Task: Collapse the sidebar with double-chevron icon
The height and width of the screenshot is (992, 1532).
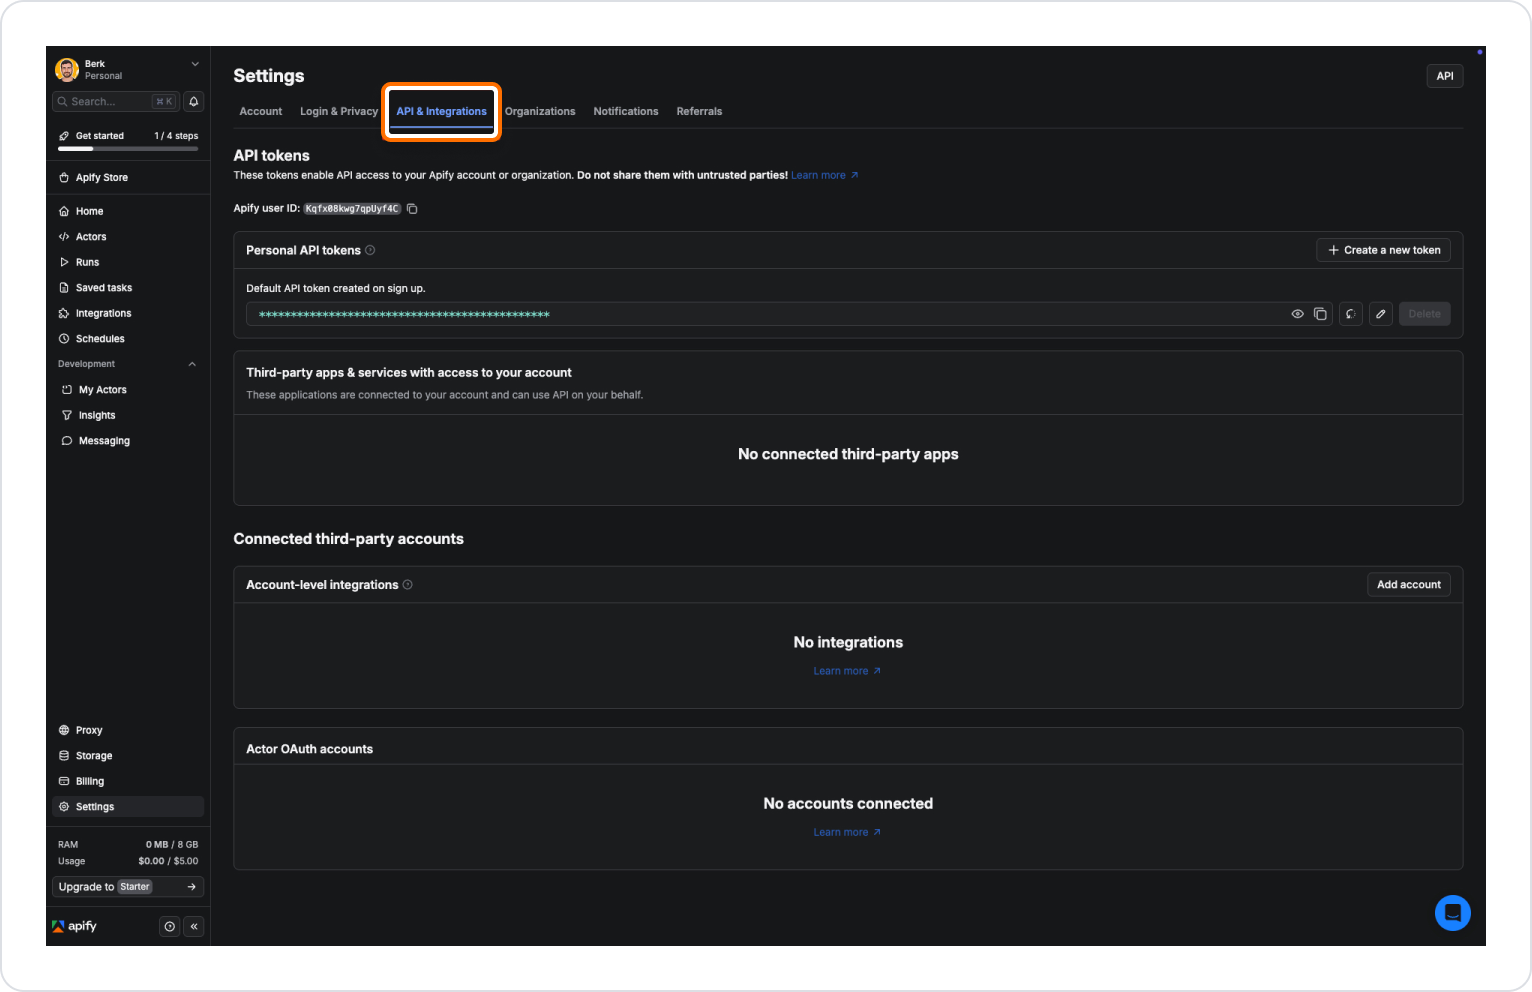Action: pos(194,927)
